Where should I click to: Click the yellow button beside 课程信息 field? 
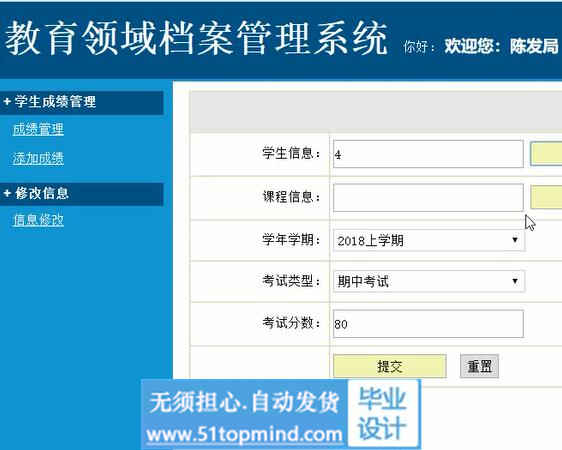click(546, 197)
